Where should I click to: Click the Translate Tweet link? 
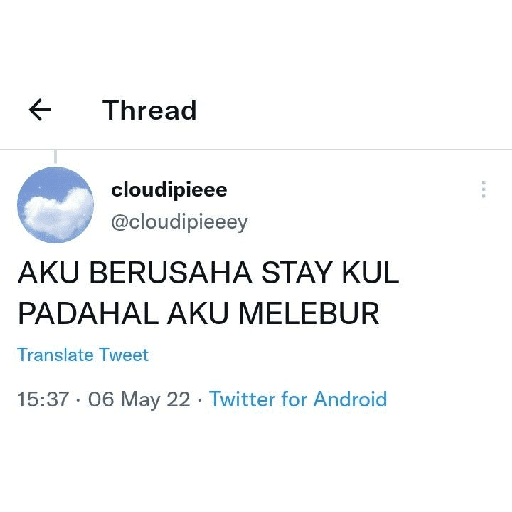tap(83, 355)
